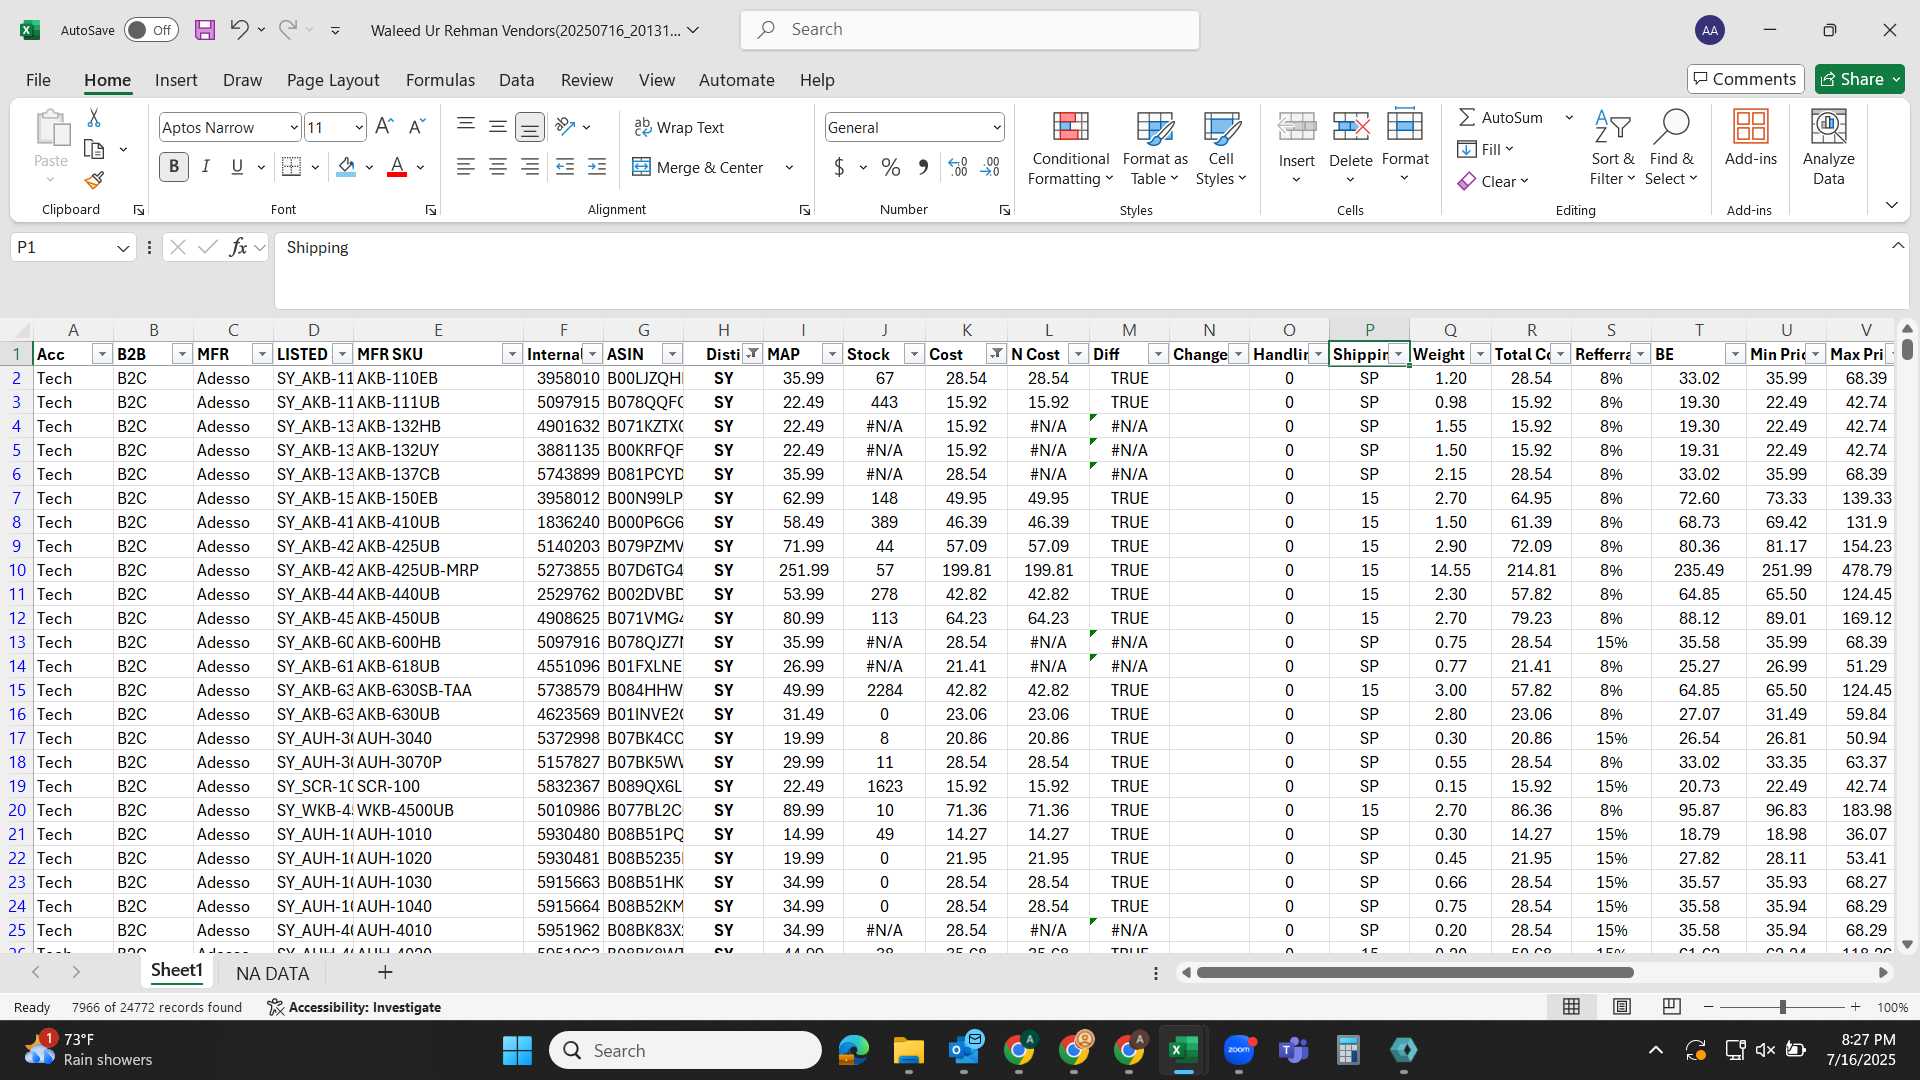Image resolution: width=1920 pixels, height=1080 pixels.
Task: Click the Search box in title bar
Action: pos(969,30)
